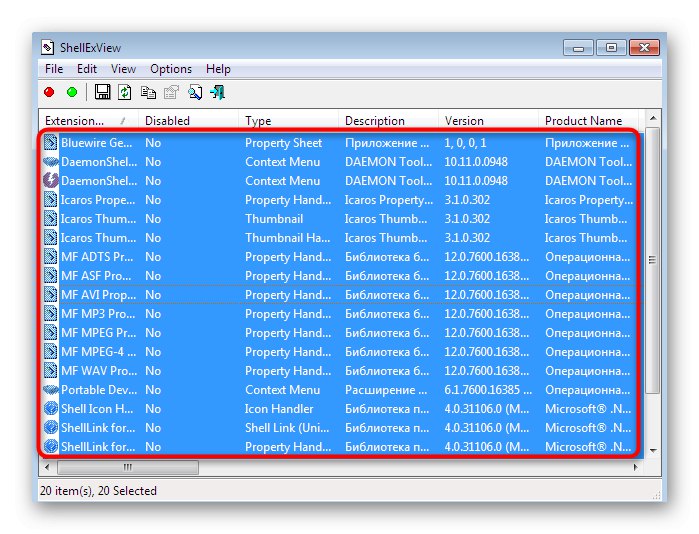The width and height of the screenshot is (699, 534).
Task: Click the Properties toolbar icon
Action: [171, 92]
